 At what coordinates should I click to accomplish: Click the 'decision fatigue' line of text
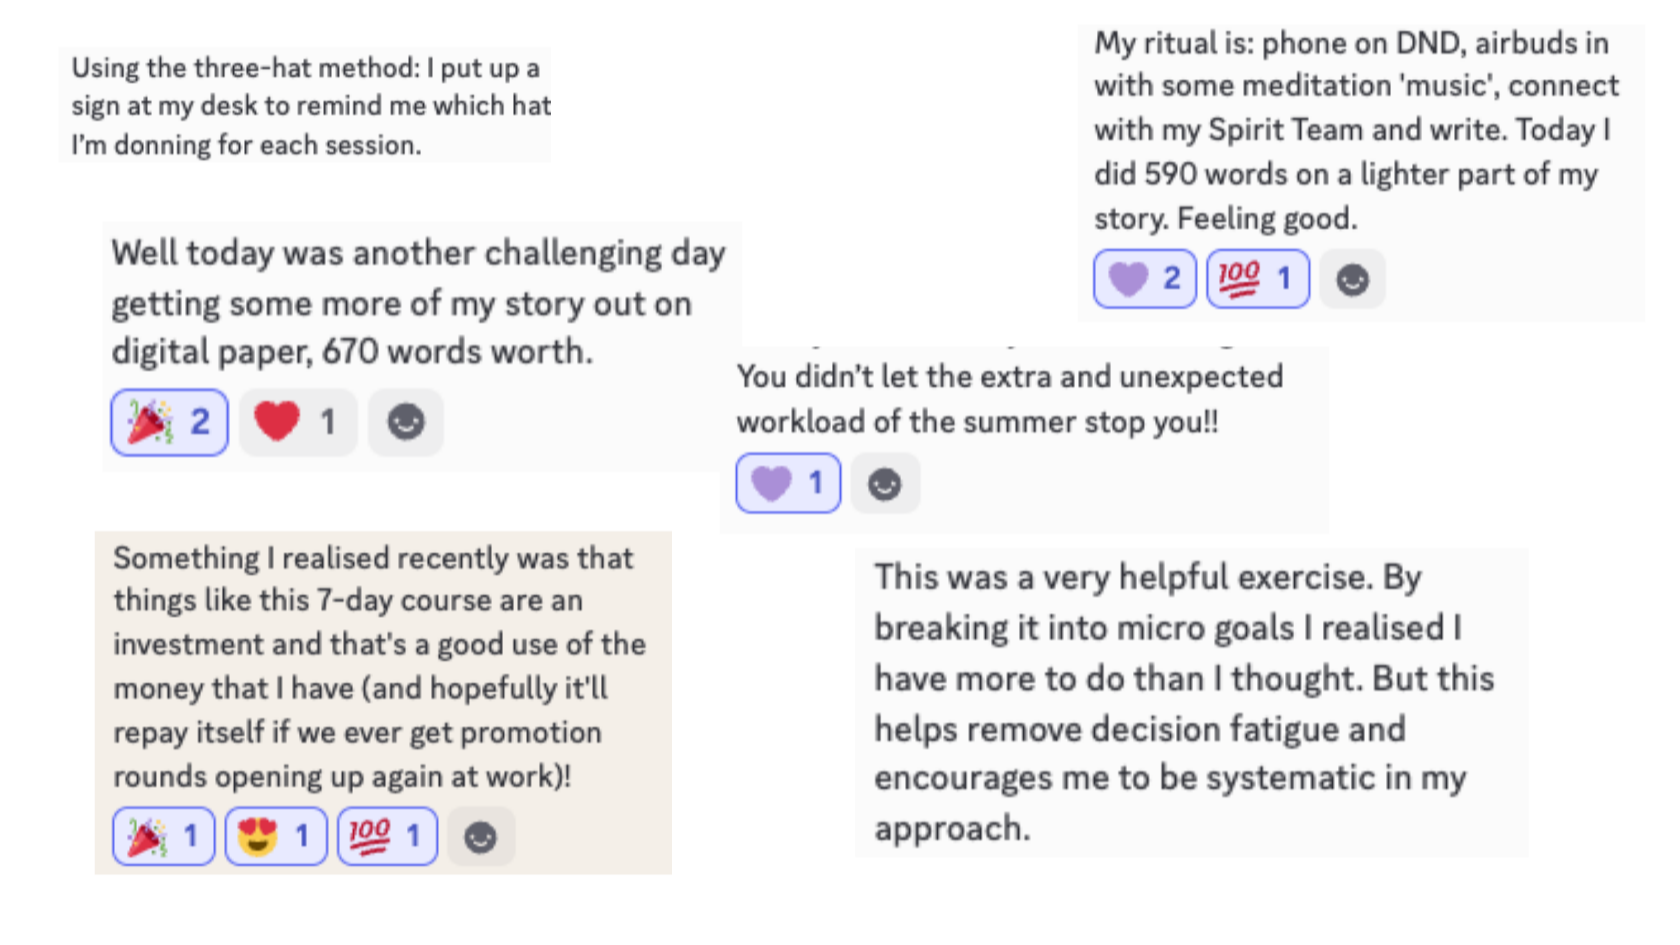click(x=1140, y=729)
